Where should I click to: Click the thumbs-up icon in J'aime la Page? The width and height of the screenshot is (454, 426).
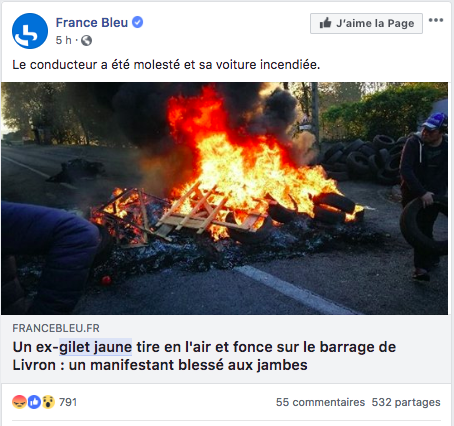point(325,23)
